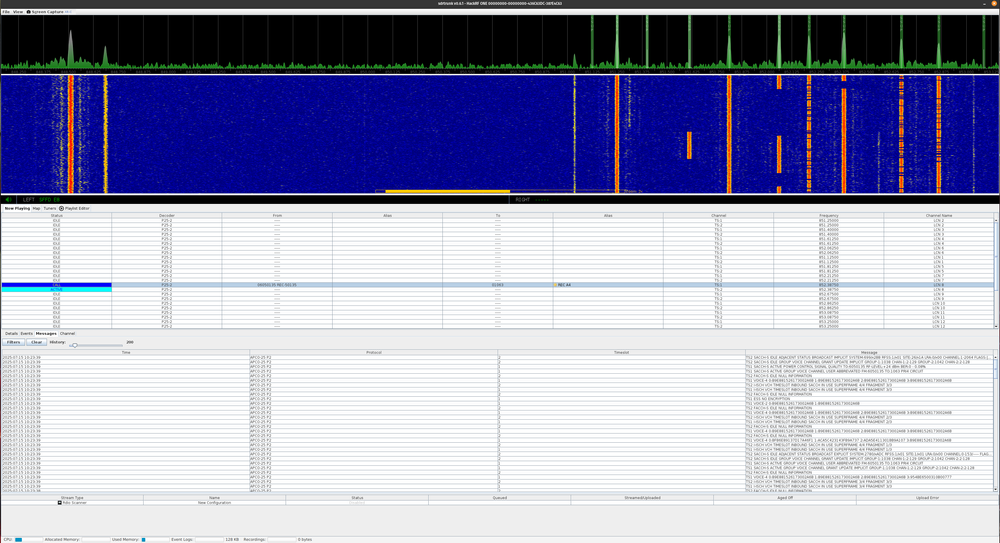Click the Message column header
The width and height of the screenshot is (1000, 543).
tap(869, 352)
